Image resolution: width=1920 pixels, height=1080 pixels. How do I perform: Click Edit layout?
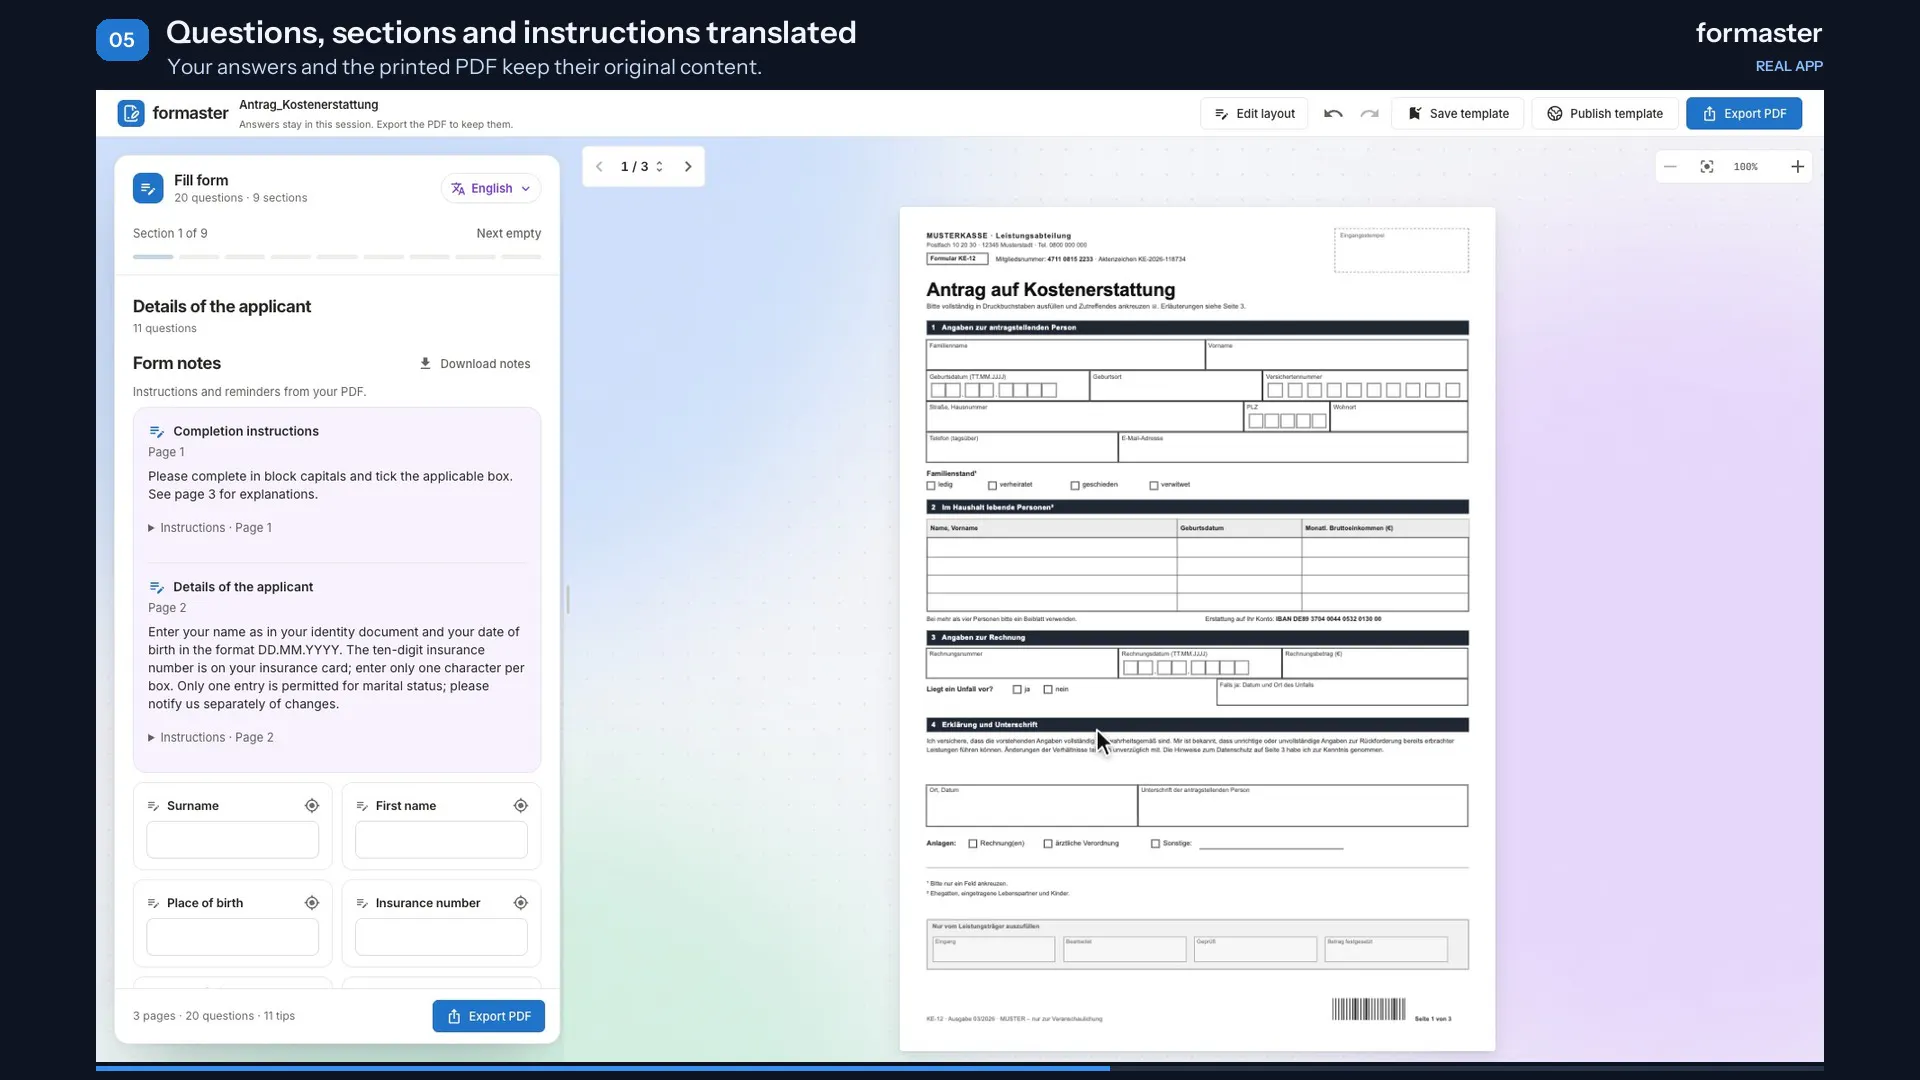coord(1254,114)
